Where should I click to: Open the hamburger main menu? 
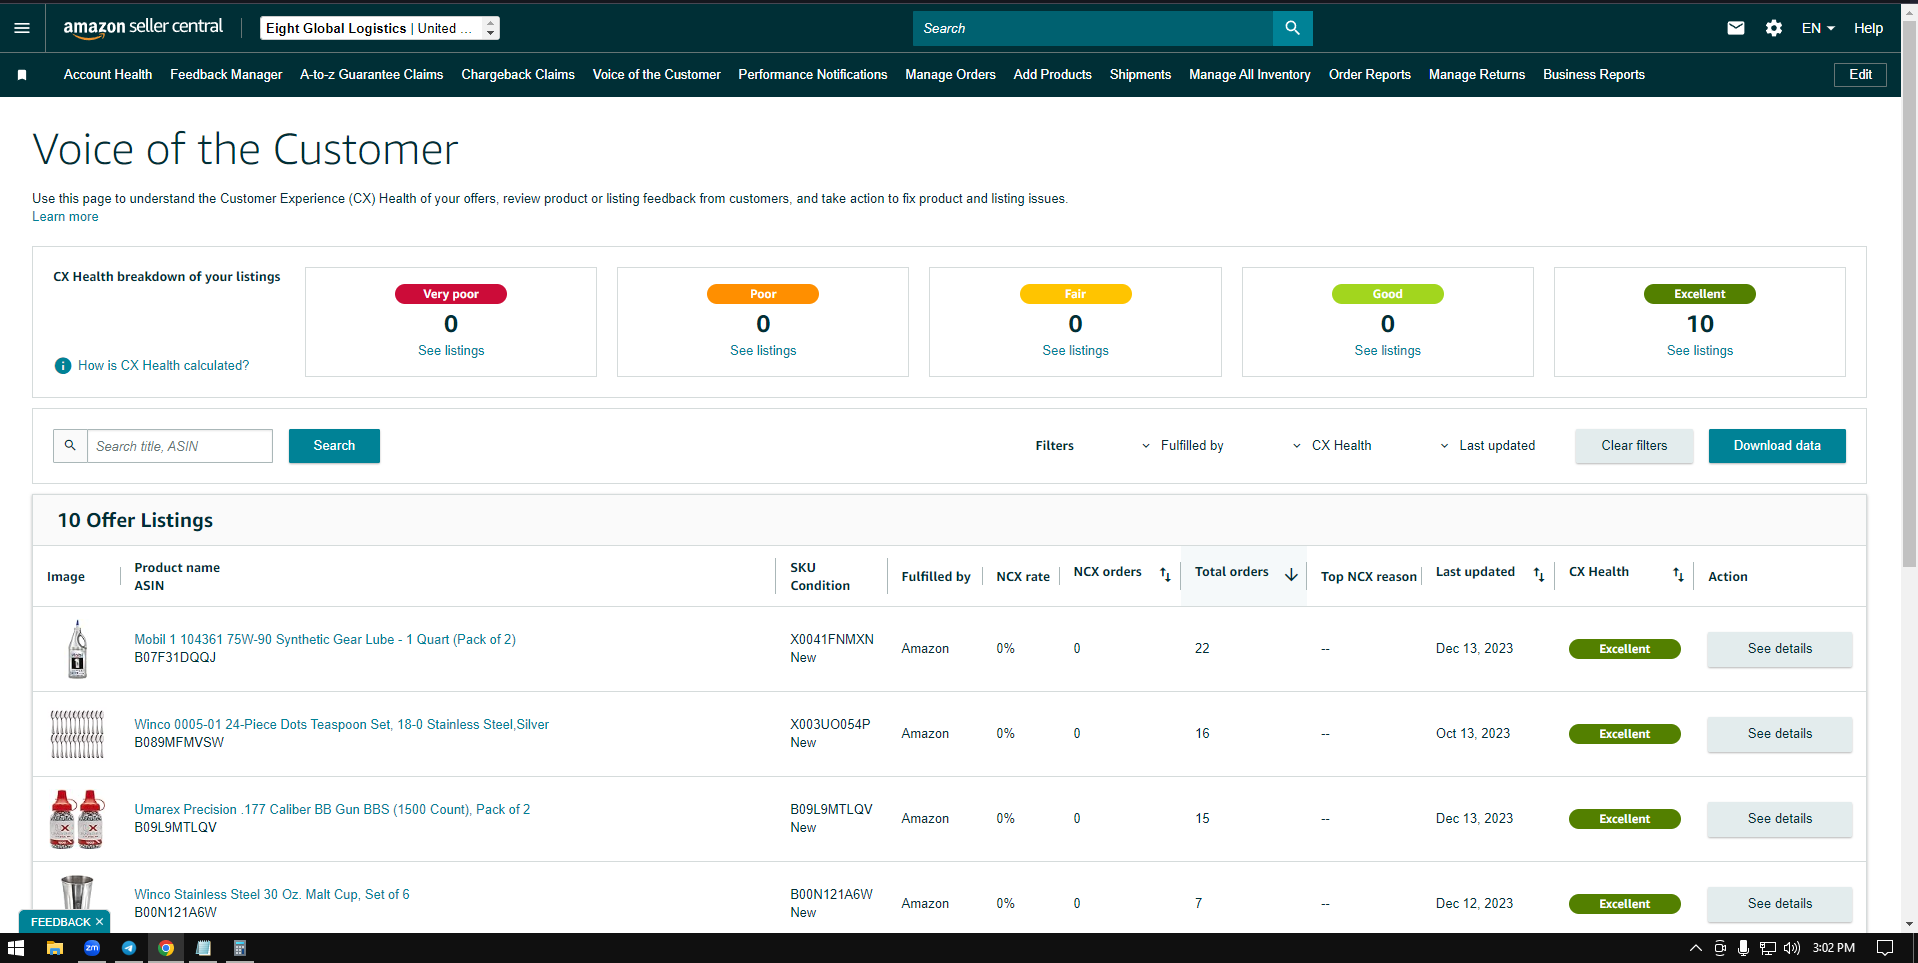click(x=22, y=28)
